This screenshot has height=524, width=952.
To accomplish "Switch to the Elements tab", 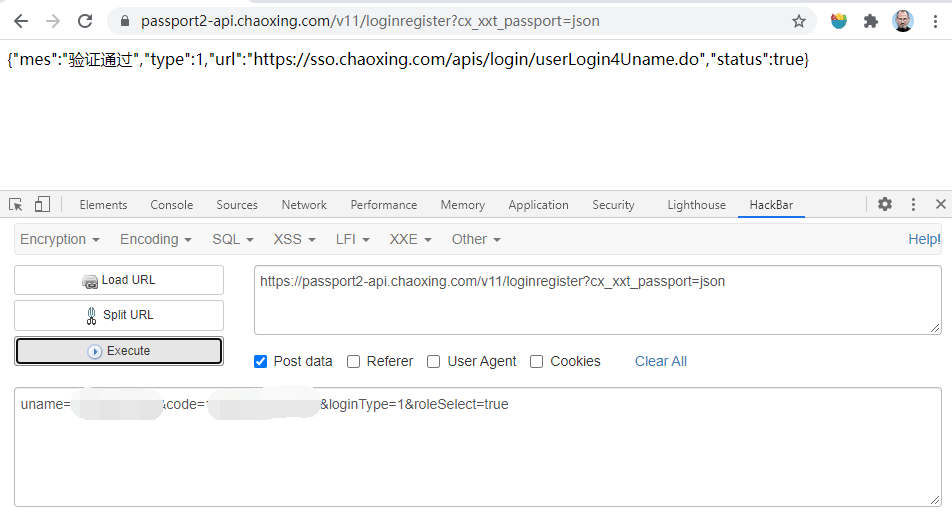I will coord(103,205).
